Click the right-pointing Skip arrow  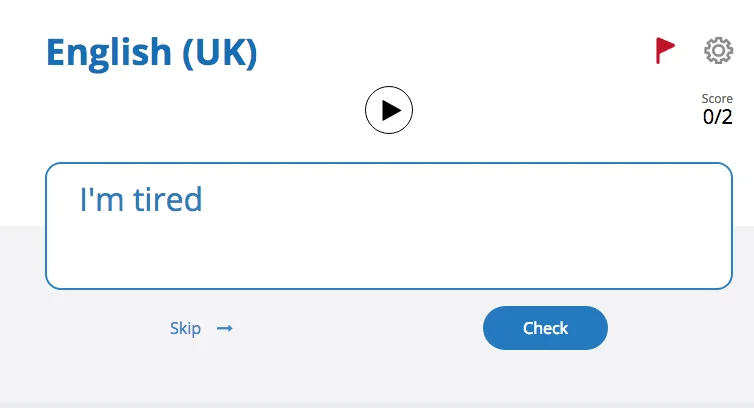[225, 328]
